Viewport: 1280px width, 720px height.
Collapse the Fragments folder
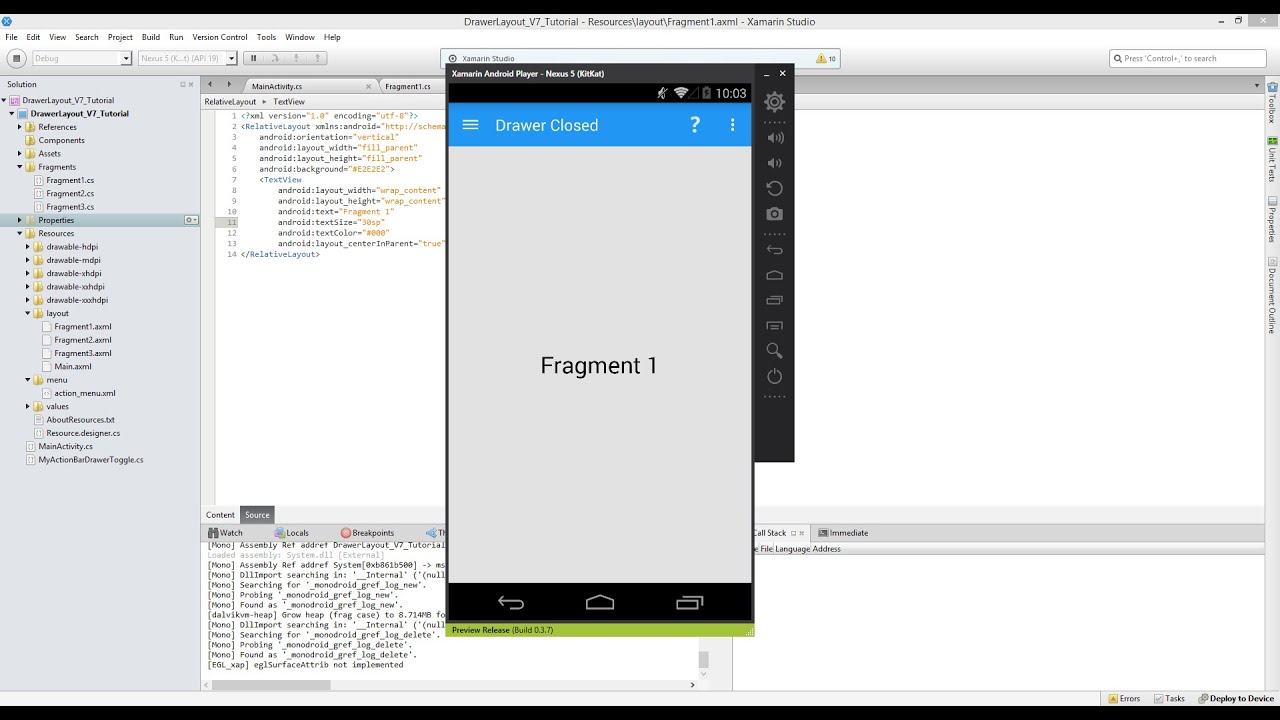click(19, 167)
